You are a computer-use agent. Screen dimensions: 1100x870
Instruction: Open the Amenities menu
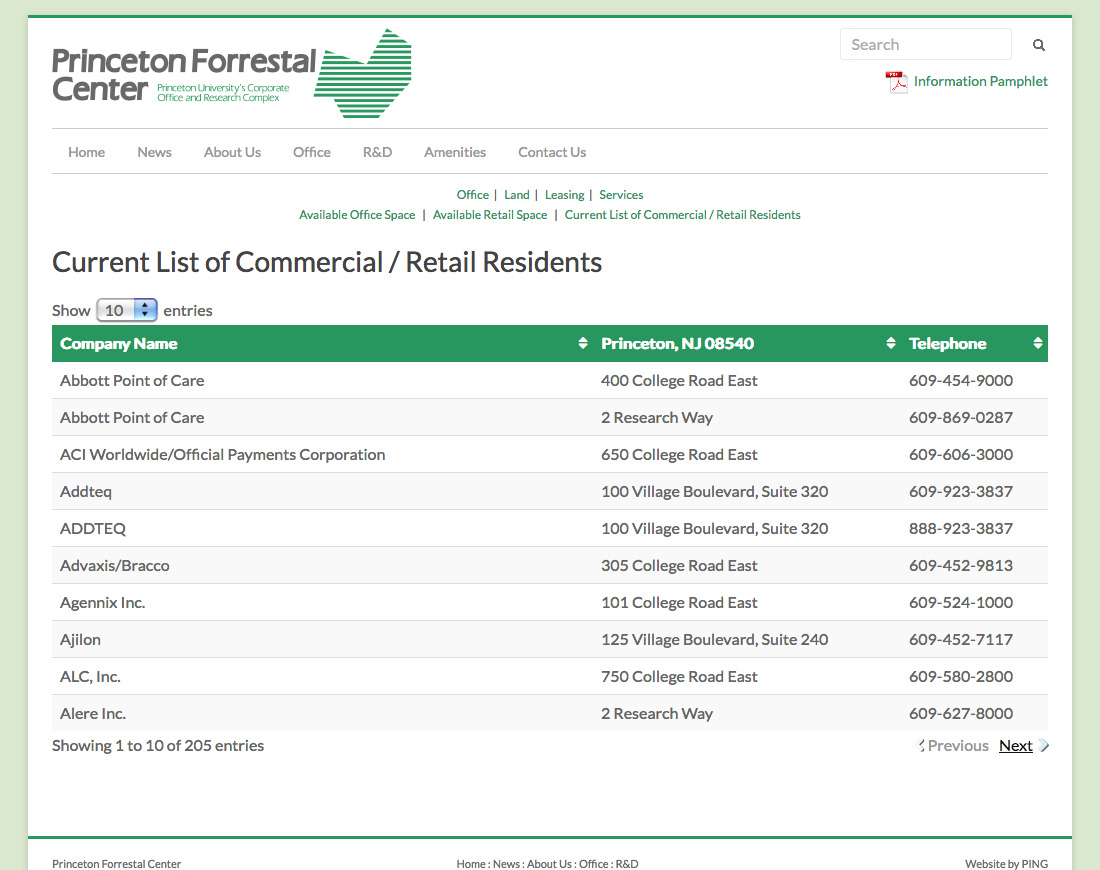455,152
